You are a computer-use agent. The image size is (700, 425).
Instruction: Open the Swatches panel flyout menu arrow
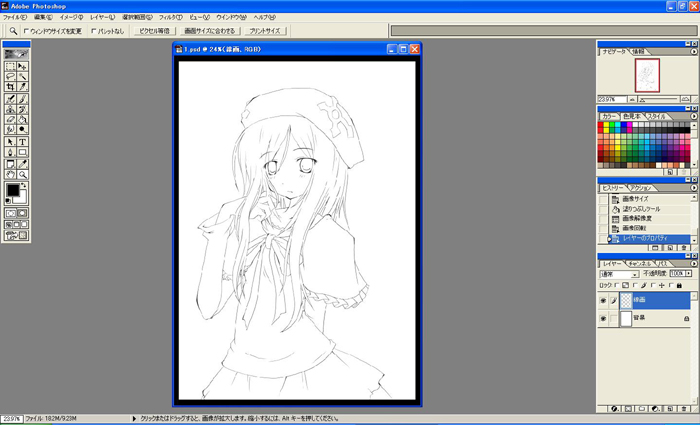pos(694,116)
